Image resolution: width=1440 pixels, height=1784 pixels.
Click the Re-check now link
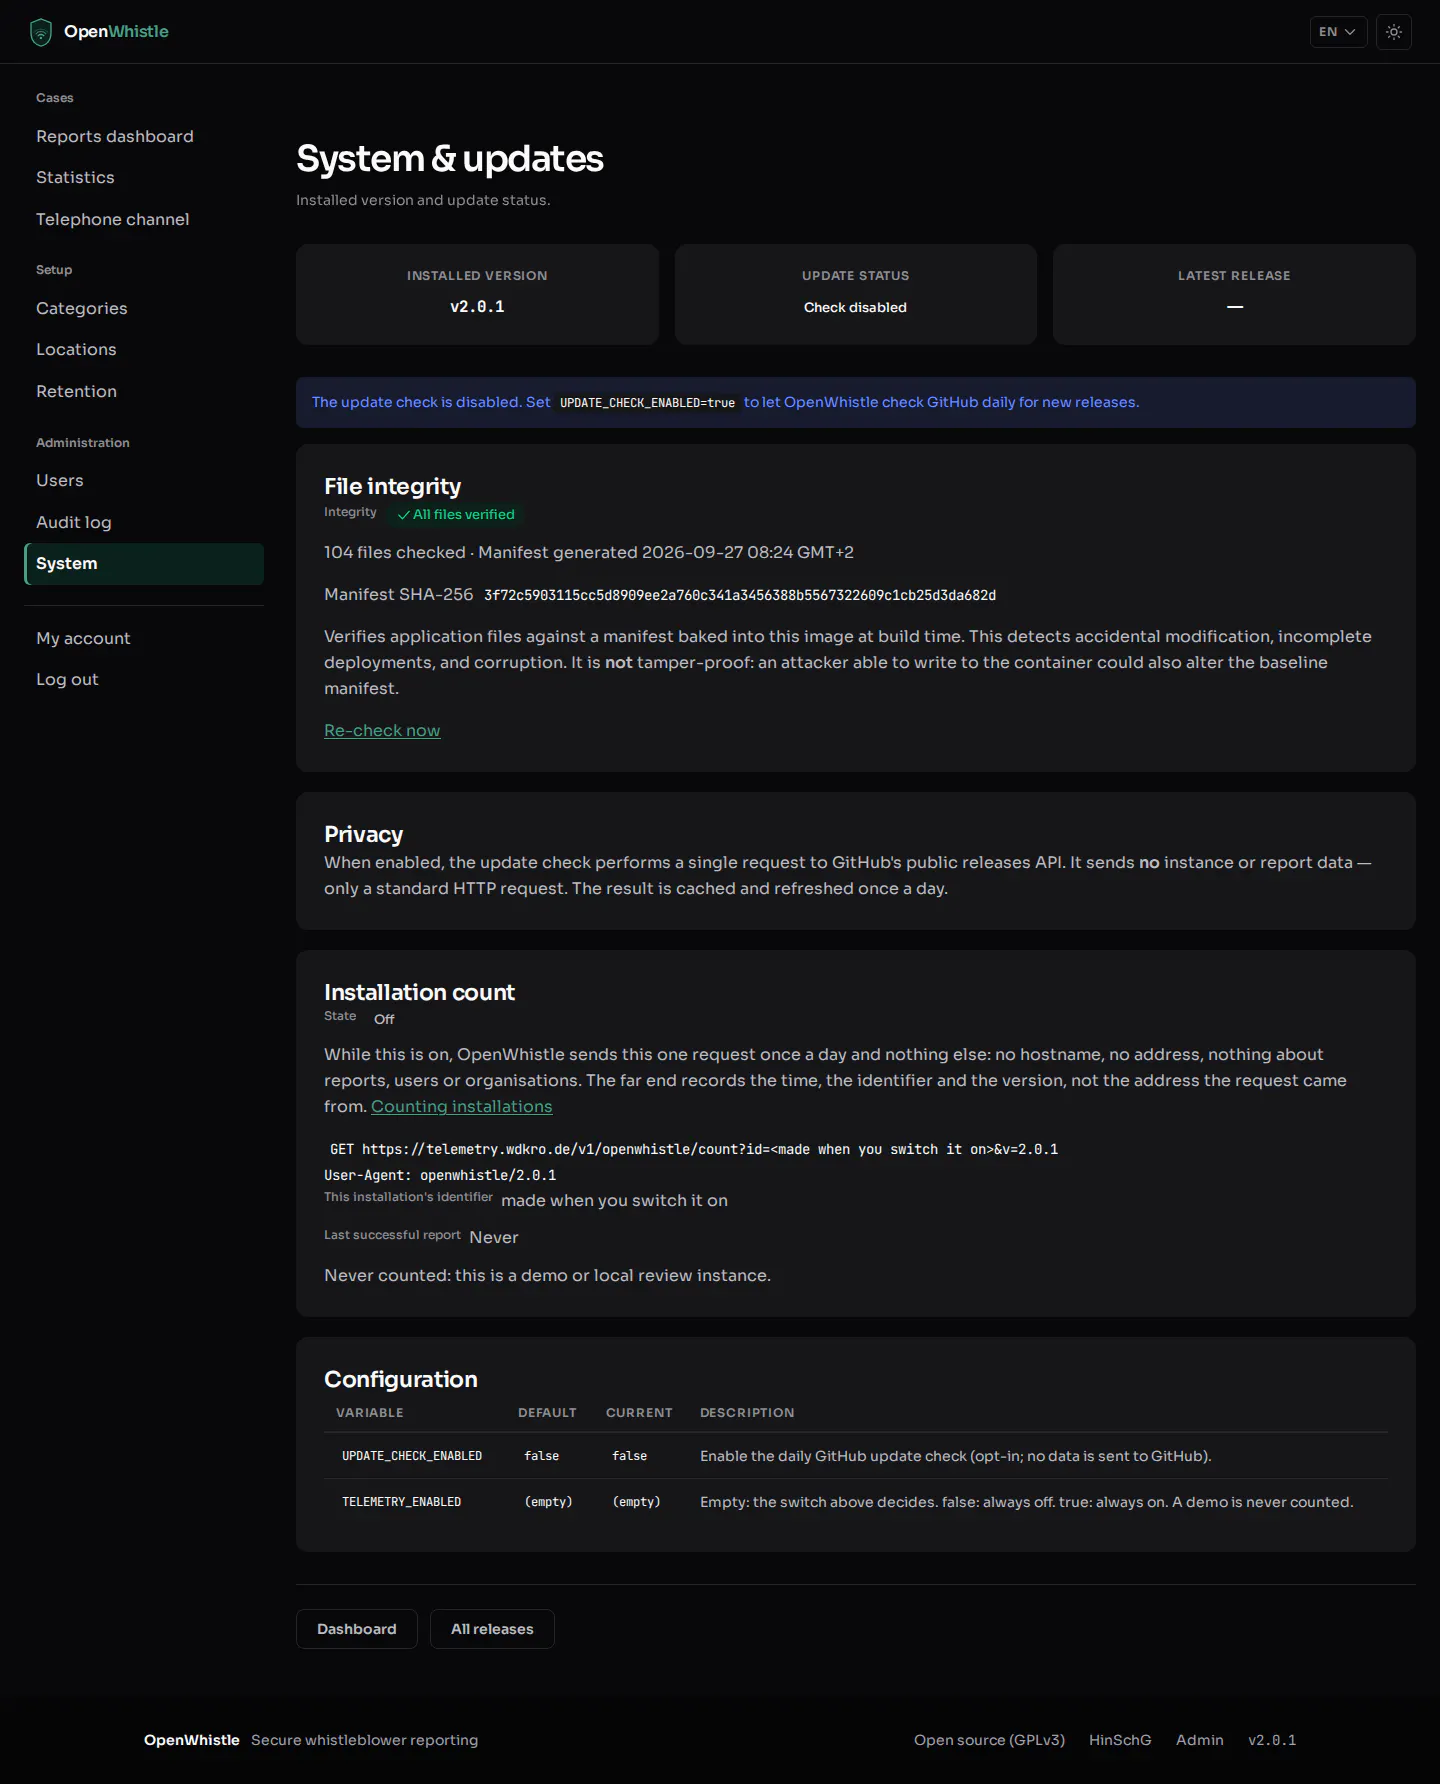click(x=382, y=730)
